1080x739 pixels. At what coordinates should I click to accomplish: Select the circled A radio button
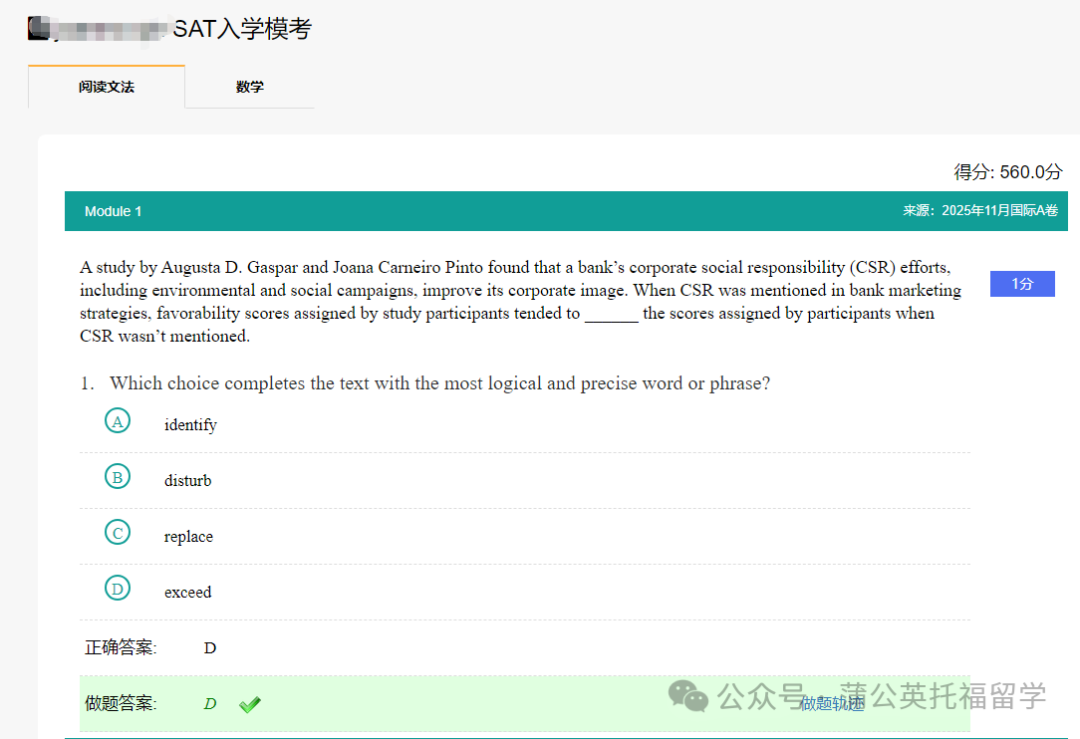pos(118,422)
